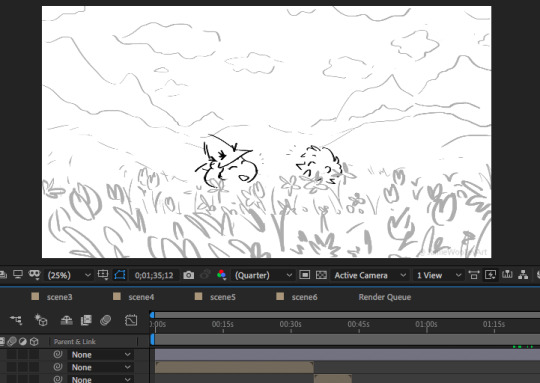Toggle the frame blending switch

pos(86,320)
